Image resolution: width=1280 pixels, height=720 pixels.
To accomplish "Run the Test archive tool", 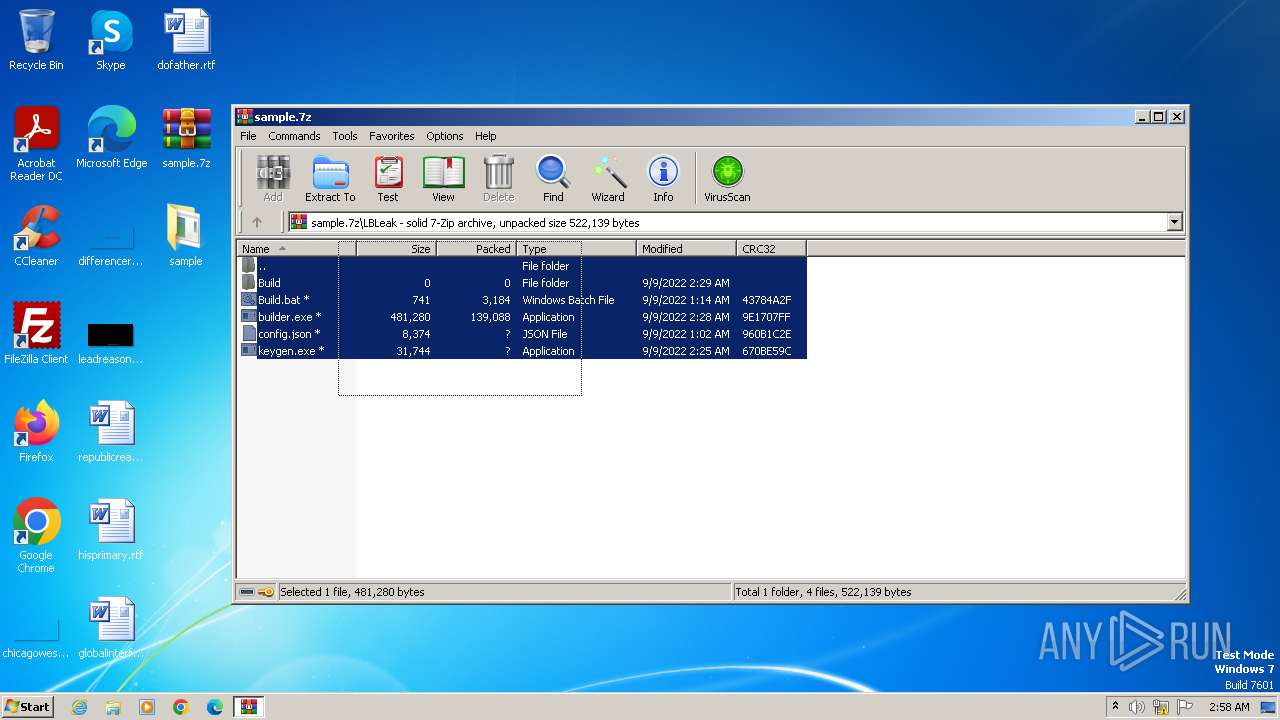I will (388, 179).
